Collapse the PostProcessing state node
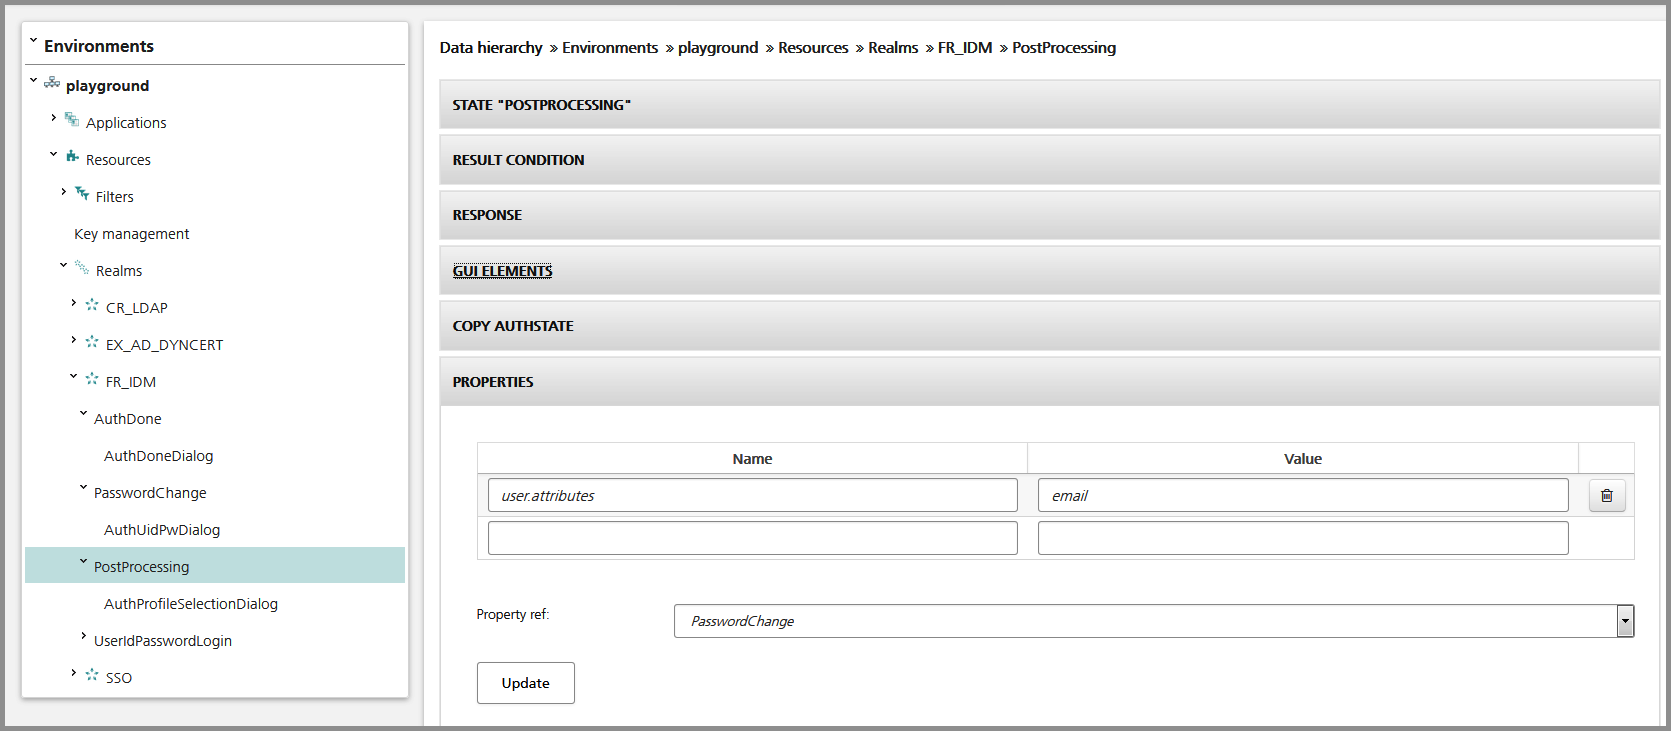The height and width of the screenshot is (731, 1671). click(x=83, y=562)
